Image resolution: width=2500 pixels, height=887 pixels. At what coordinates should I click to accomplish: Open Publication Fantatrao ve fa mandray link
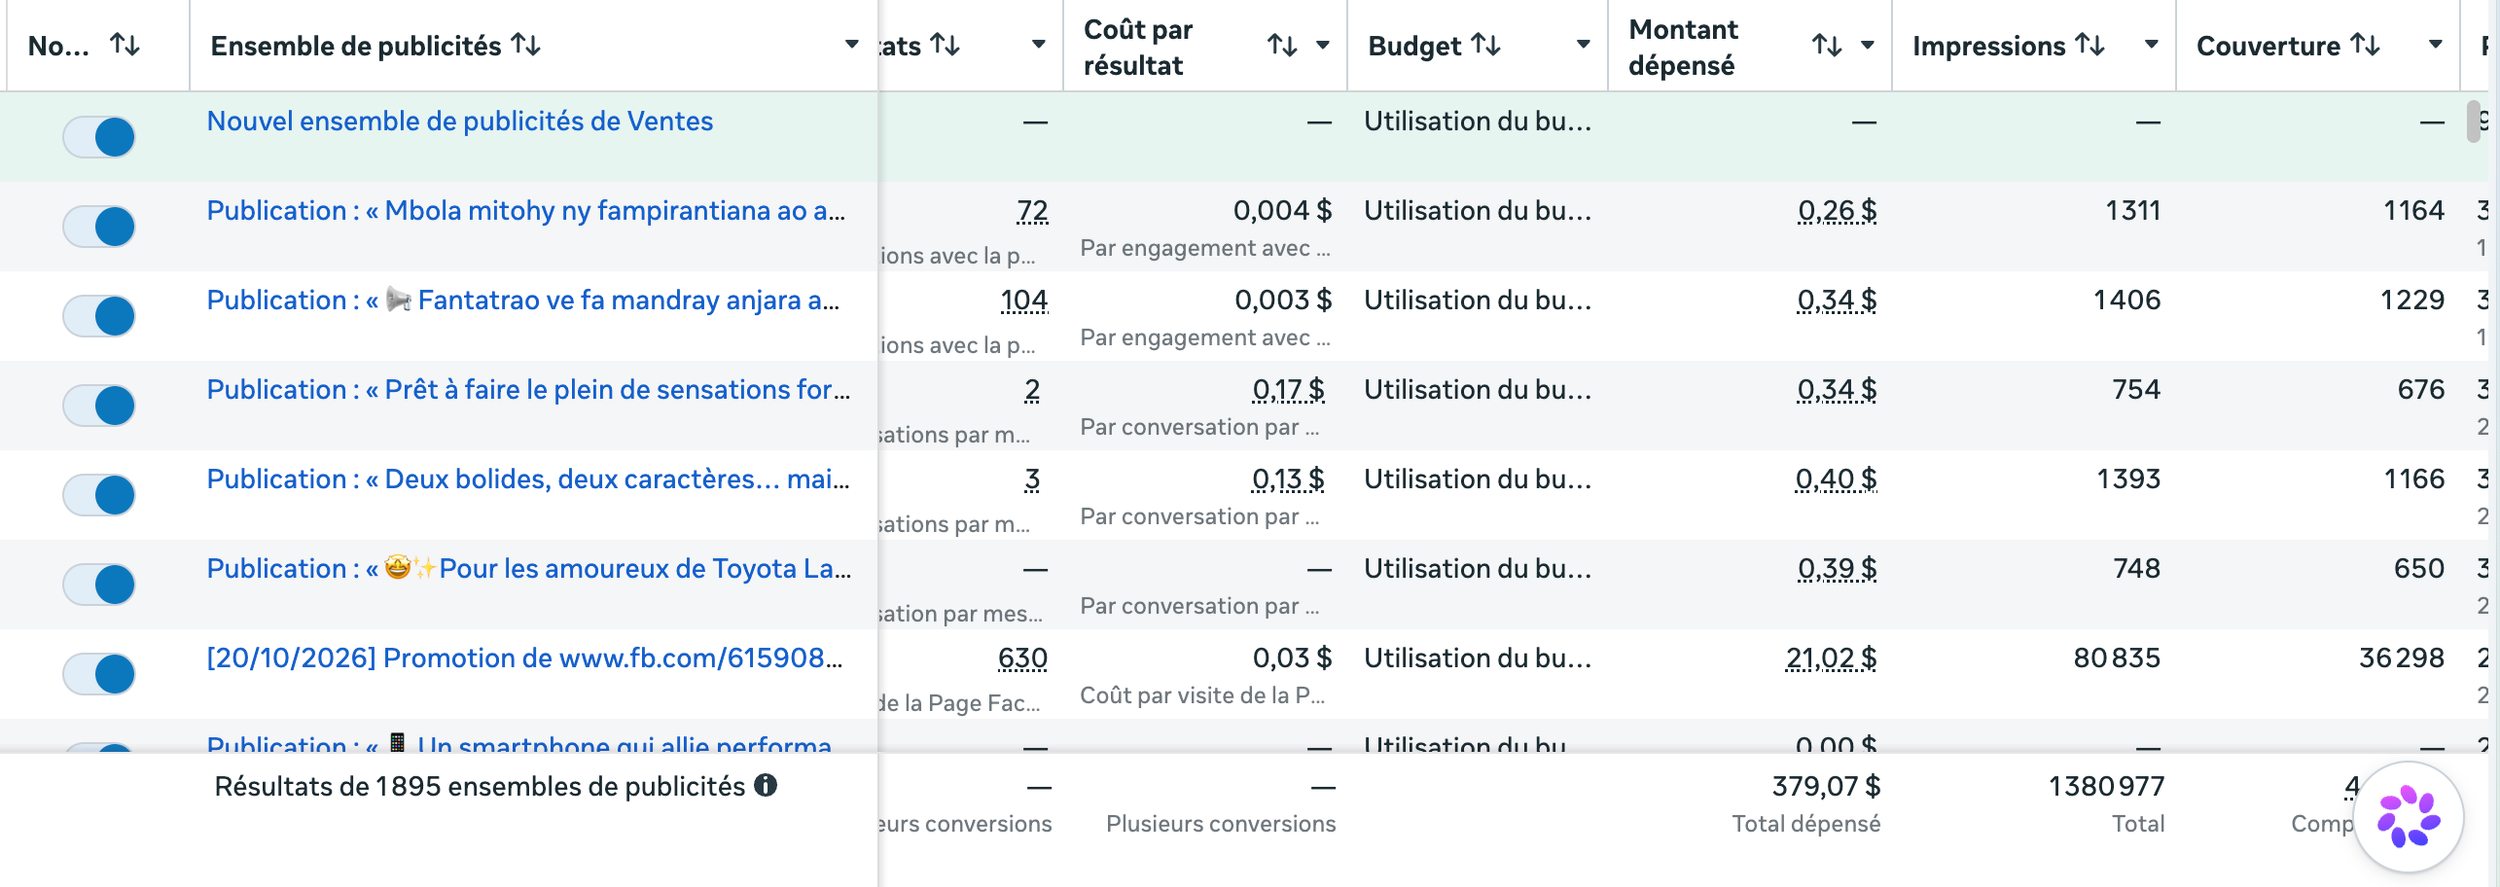(523, 300)
